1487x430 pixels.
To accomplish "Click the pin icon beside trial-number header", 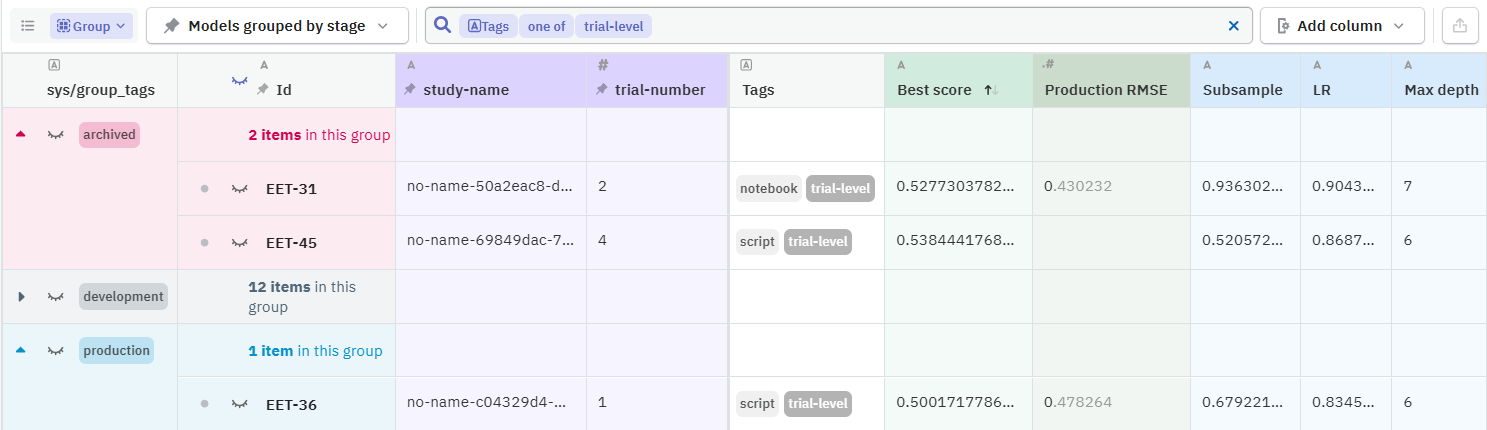I will 603,90.
